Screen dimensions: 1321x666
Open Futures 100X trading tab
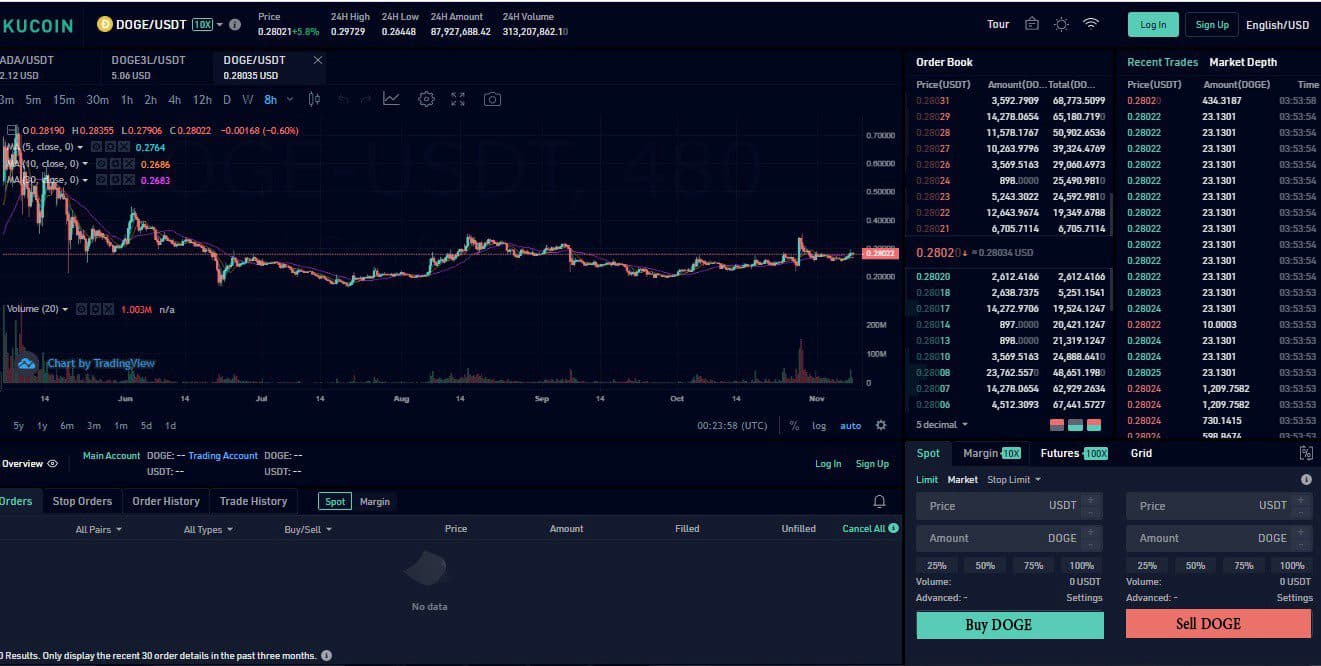(1074, 453)
